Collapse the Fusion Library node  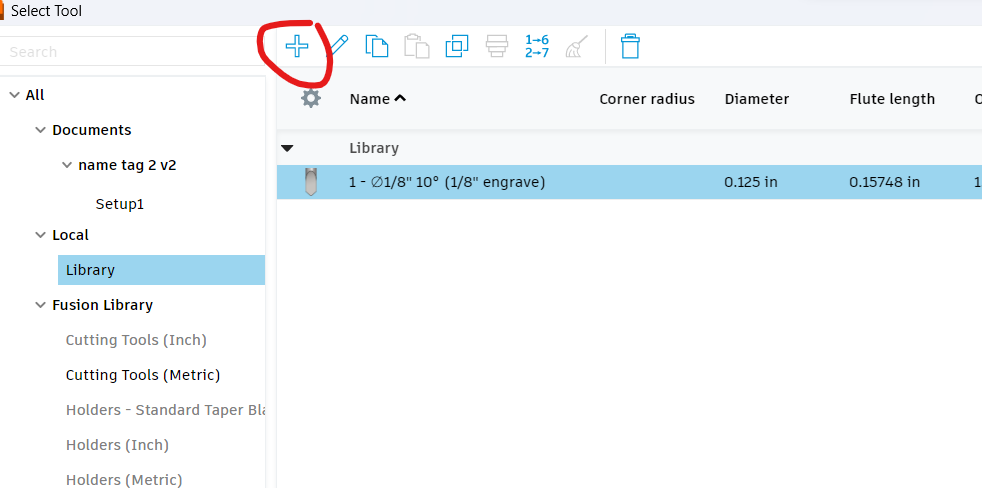(41, 305)
